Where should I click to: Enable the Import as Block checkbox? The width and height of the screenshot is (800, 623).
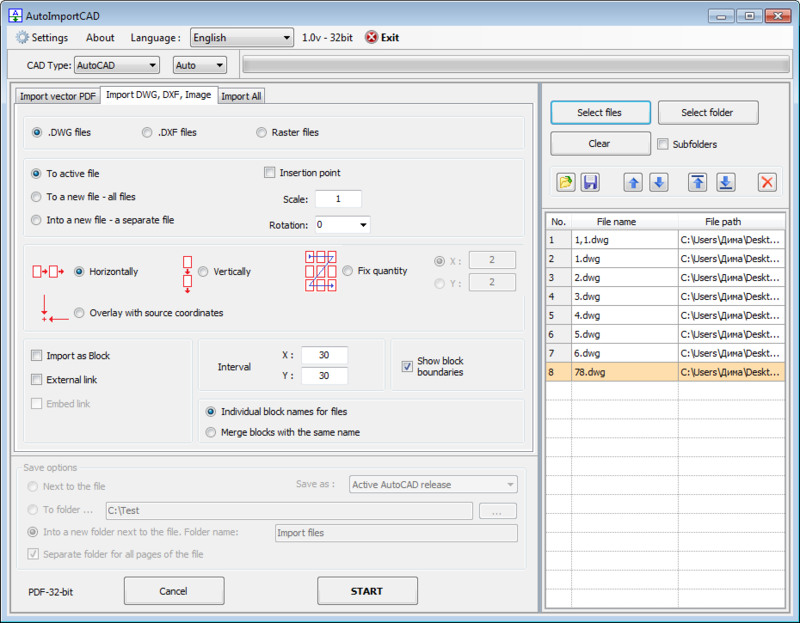pos(37,356)
